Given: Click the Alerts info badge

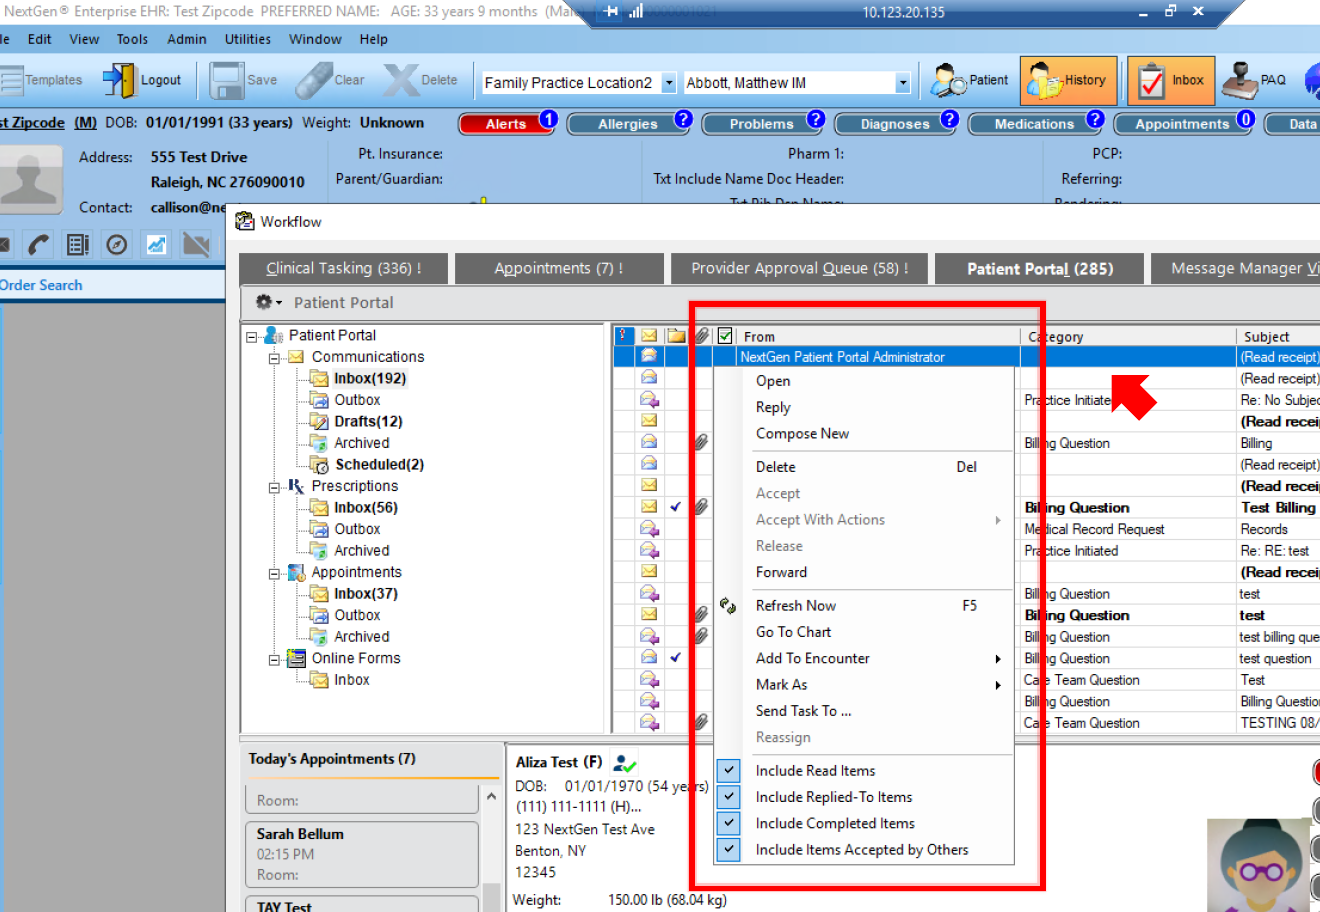Looking at the screenshot, I should tap(548, 120).
